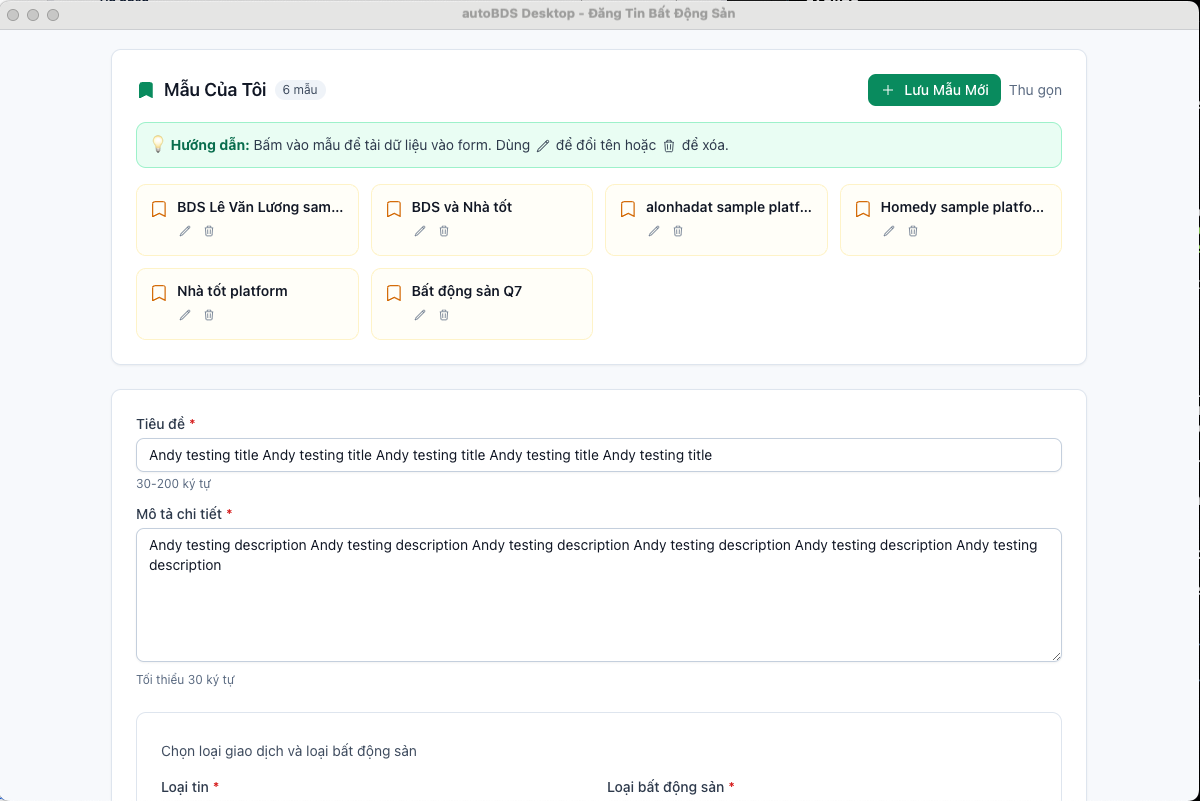
Task: Rename the BDS Lê Văn Lương template
Action: [x=185, y=231]
